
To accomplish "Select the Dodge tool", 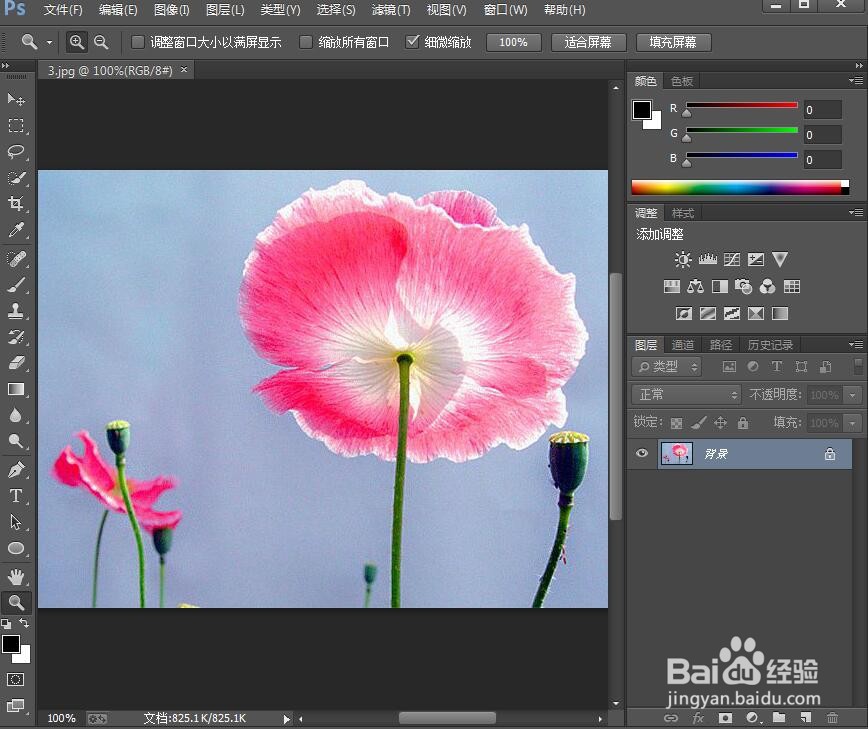I will pyautogui.click(x=16, y=441).
